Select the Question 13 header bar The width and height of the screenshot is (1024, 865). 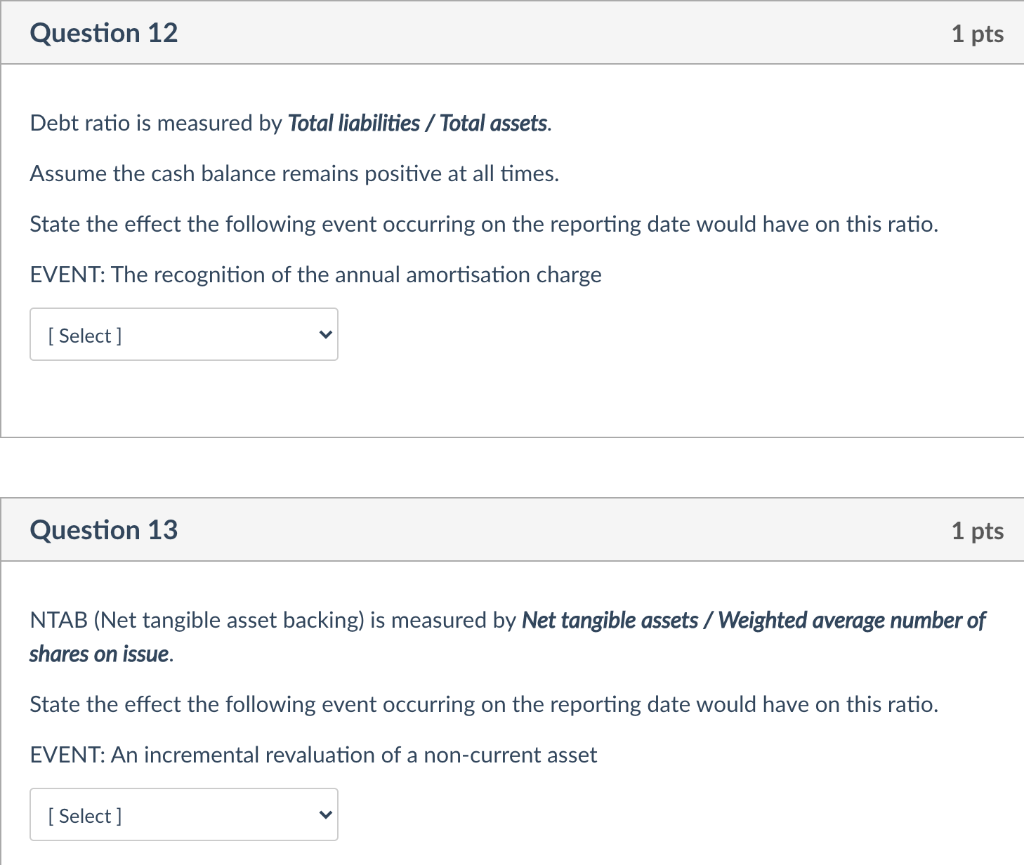[512, 529]
